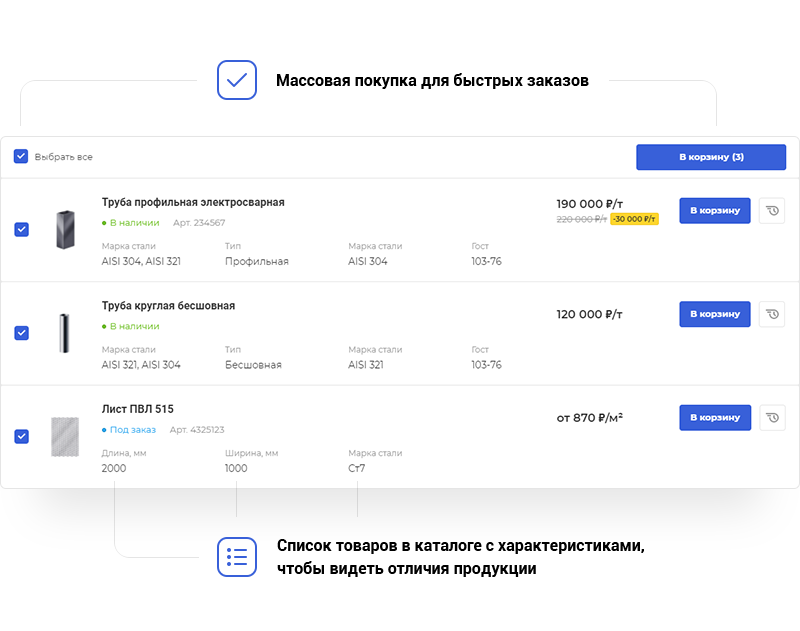Viewport: 800px width, 631px height.
Task: Click the perforated sheet ПВЛ thumbnail
Action: tap(65, 437)
